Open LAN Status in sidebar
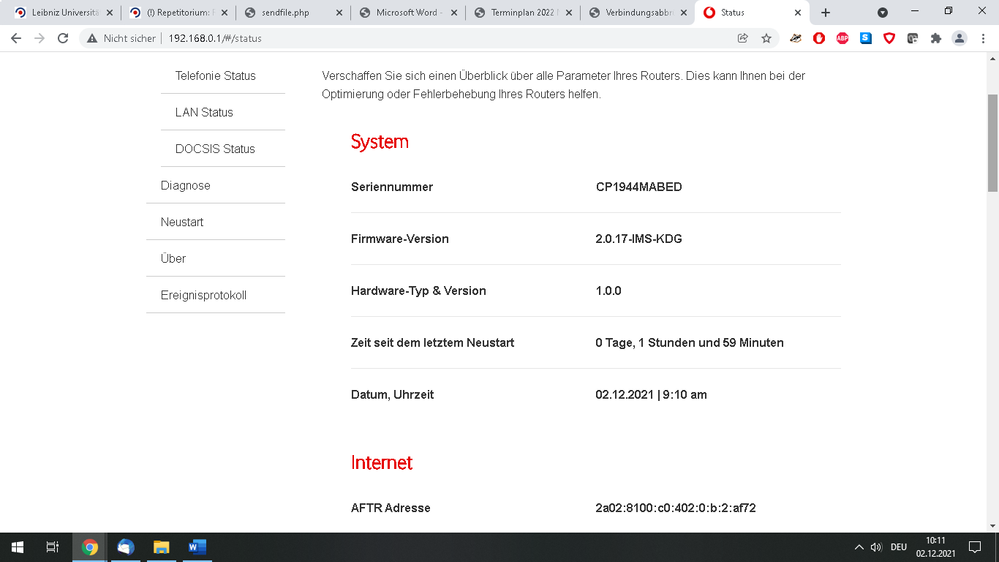The width and height of the screenshot is (999, 562). click(204, 112)
